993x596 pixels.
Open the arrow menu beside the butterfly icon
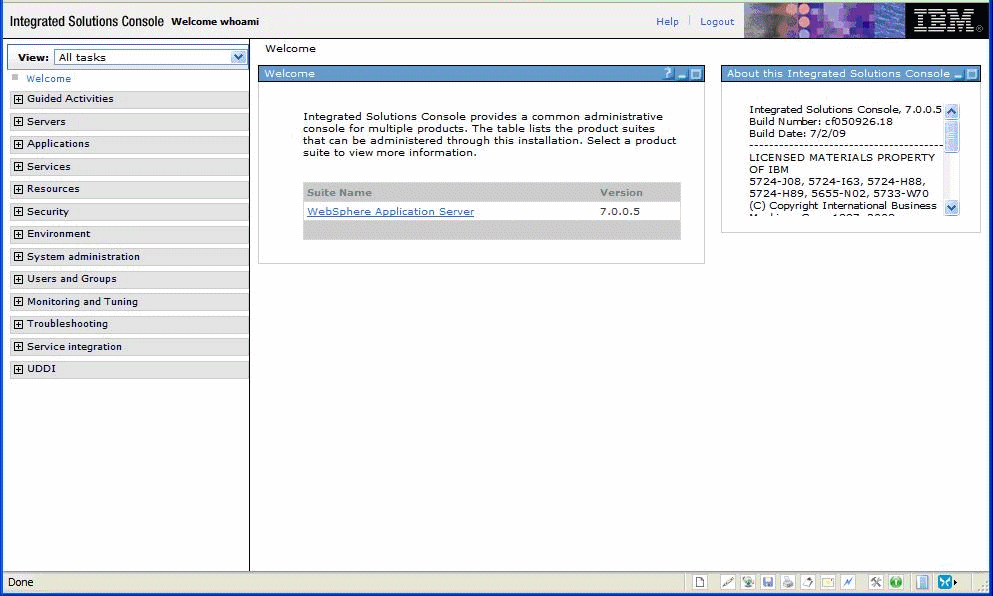click(x=955, y=582)
